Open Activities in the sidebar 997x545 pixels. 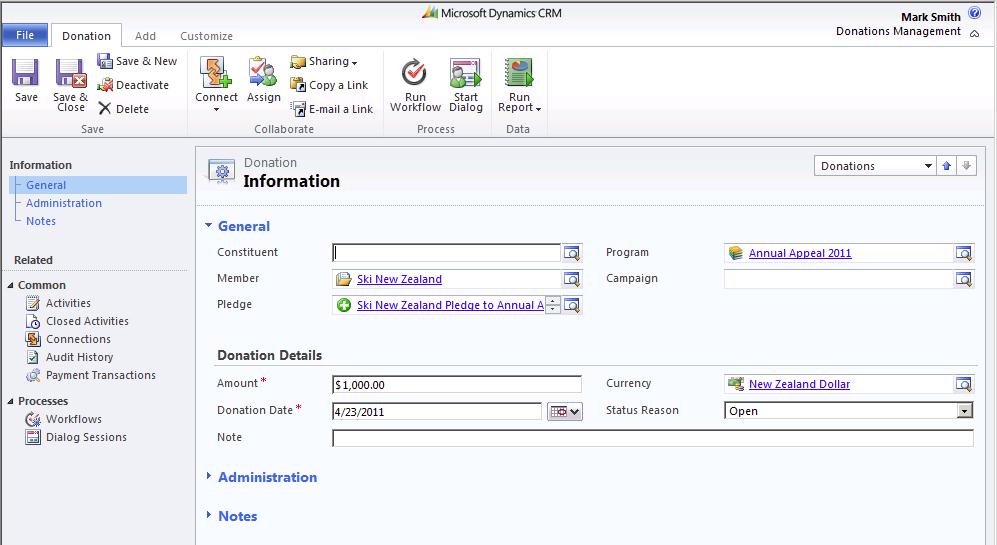58,303
